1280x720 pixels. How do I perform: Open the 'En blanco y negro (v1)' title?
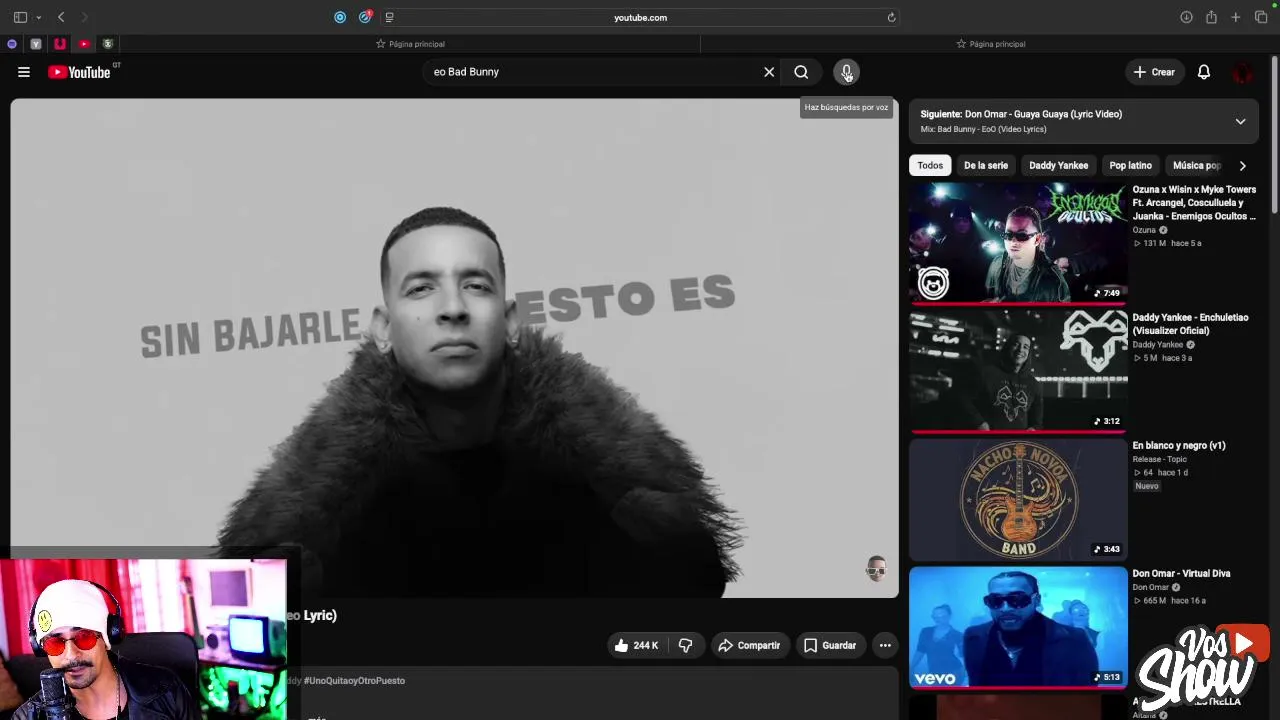pyautogui.click(x=1178, y=445)
